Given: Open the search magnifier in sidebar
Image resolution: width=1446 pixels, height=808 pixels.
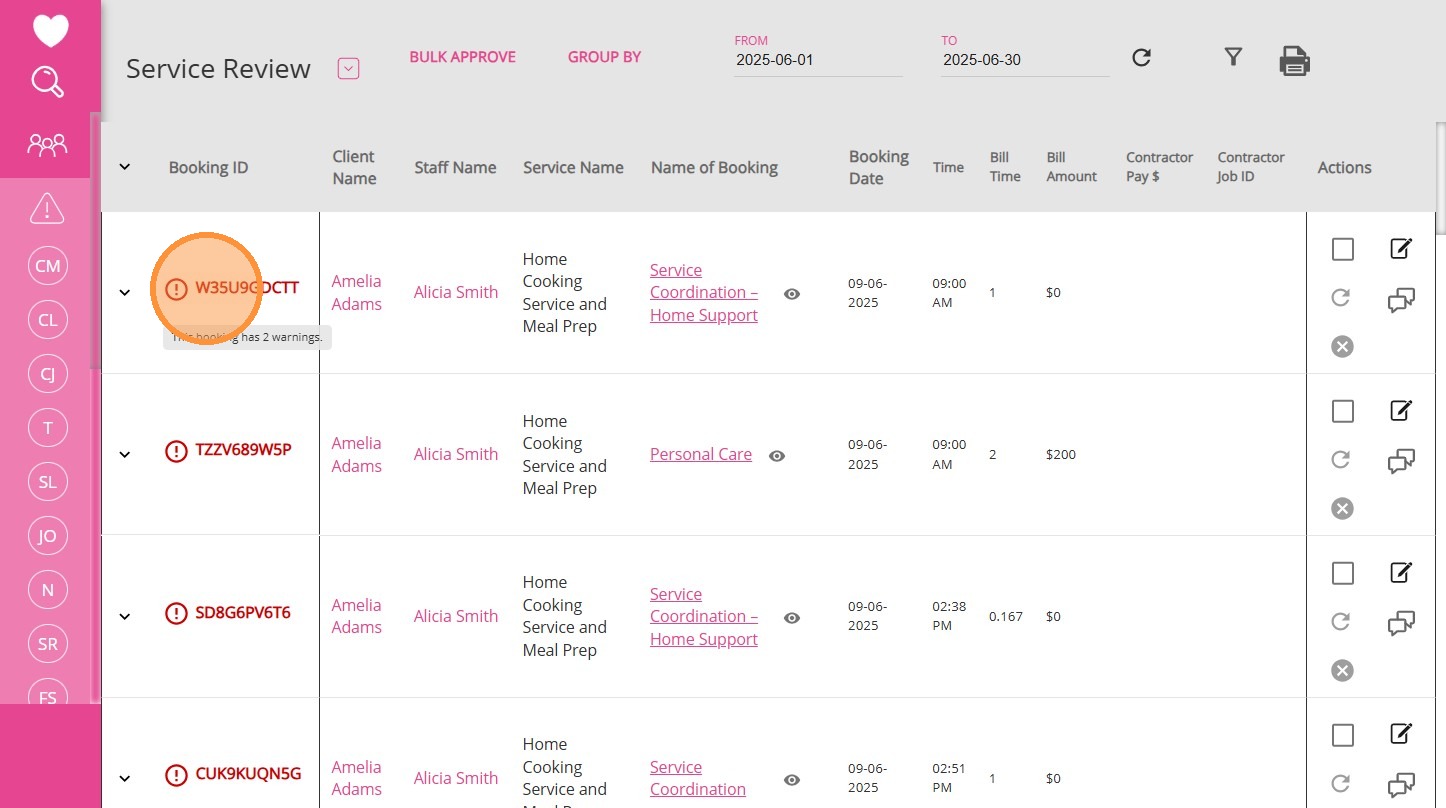Looking at the screenshot, I should tap(48, 81).
